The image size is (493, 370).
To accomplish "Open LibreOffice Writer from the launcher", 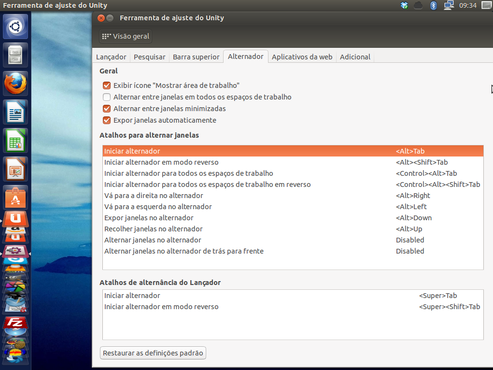I will (15, 112).
